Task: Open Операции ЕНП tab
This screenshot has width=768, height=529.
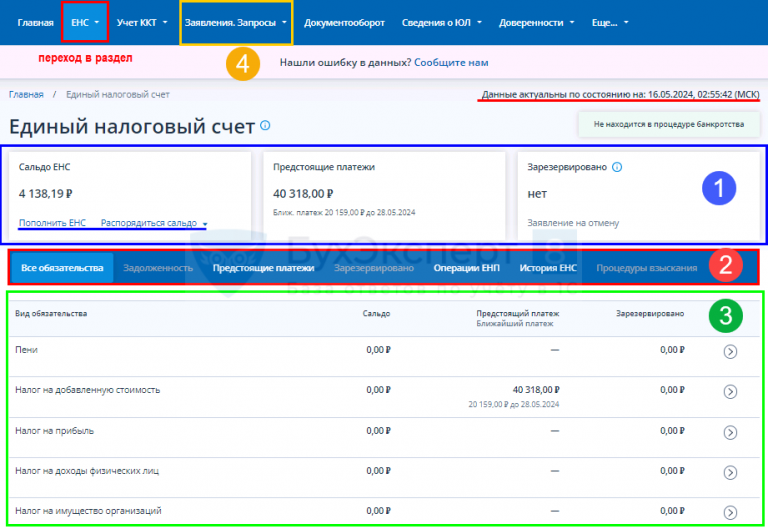Action: point(466,268)
